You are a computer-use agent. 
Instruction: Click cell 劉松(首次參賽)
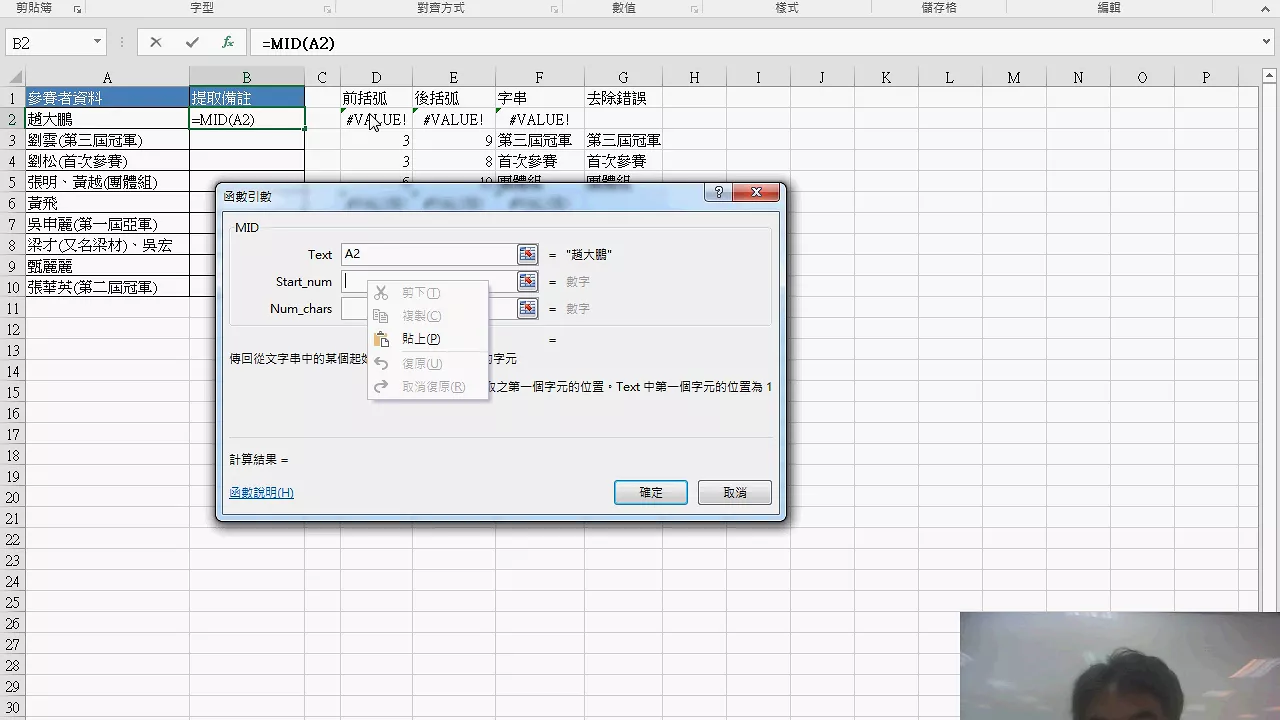pyautogui.click(x=107, y=162)
